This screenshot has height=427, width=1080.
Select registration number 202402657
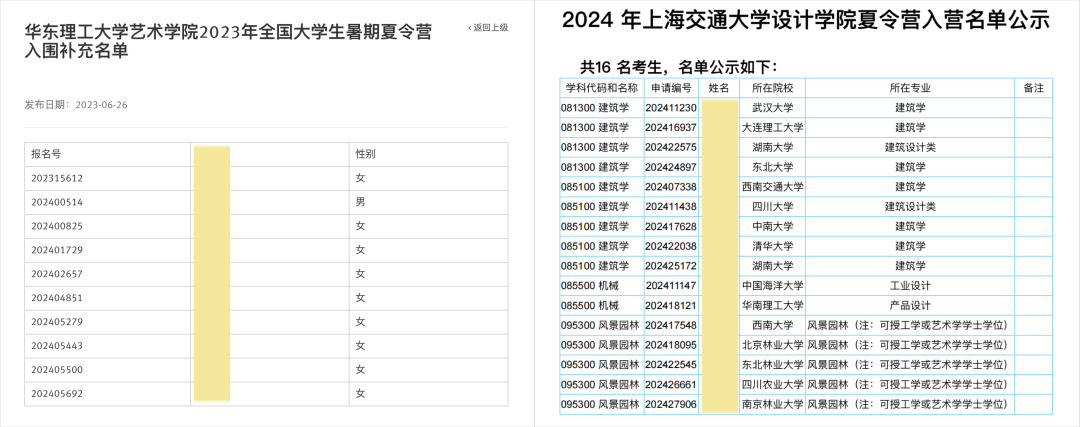point(57,274)
